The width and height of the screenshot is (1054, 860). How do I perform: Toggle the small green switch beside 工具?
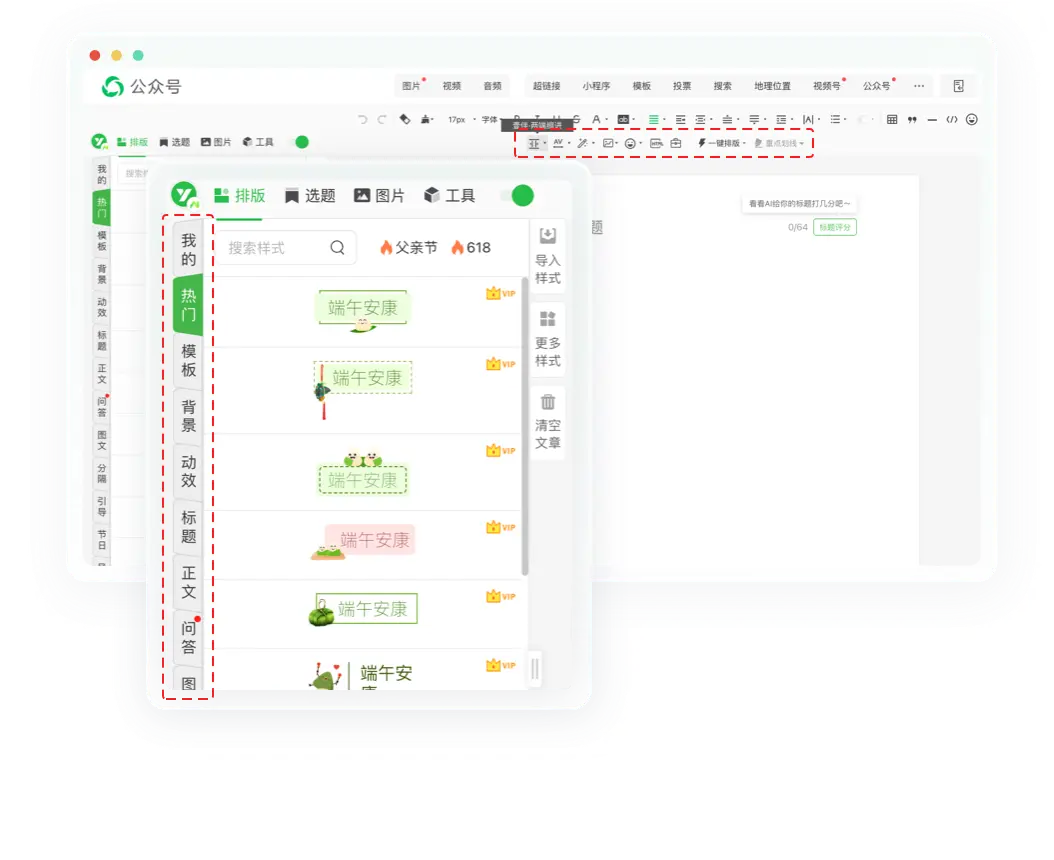299,142
